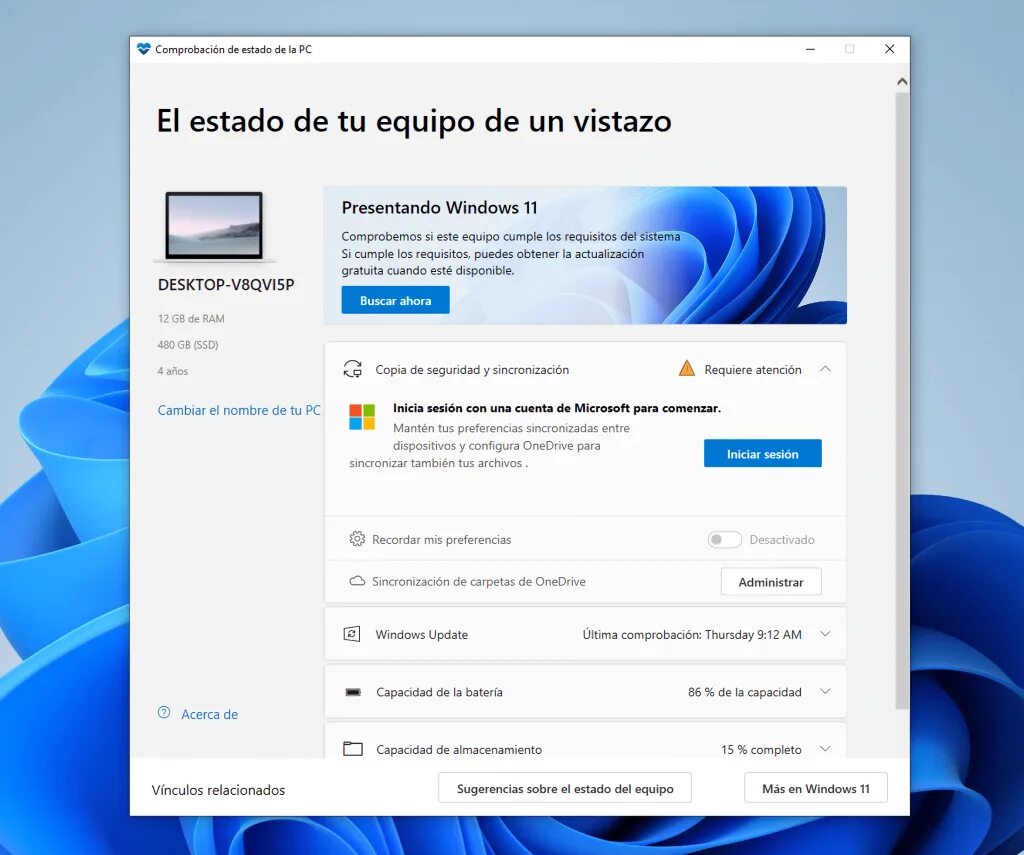Viewport: 1024px width, 855px height.
Task: Close the Comprobación de estado de la PC window
Action: point(889,49)
